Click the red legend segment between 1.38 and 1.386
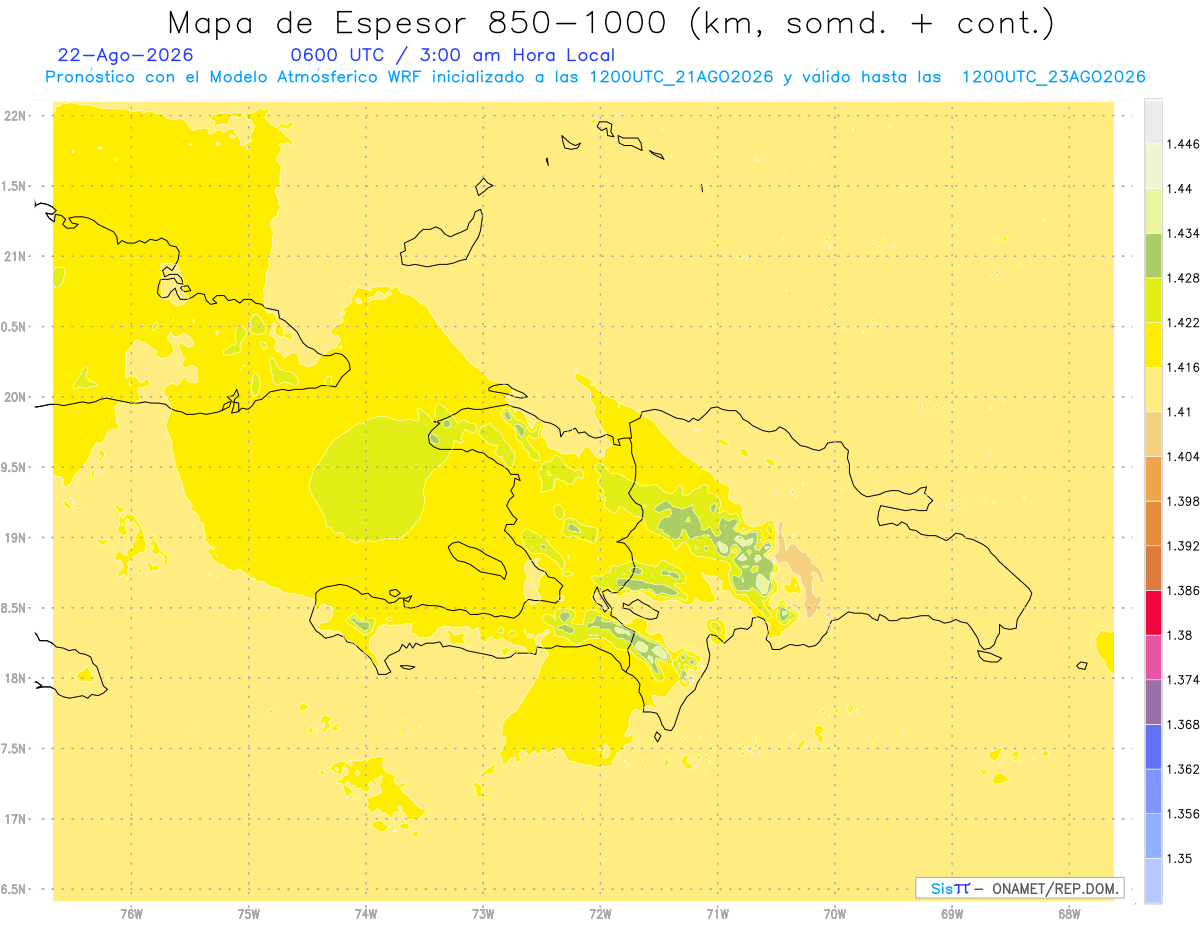This screenshot has height=927, width=1200. [x=1153, y=612]
